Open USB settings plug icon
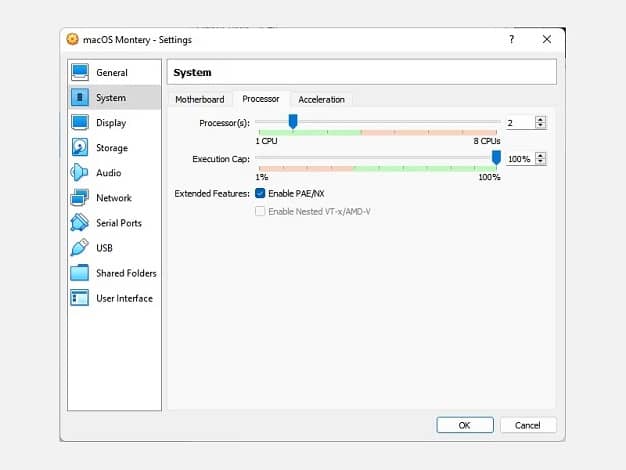626x470 pixels. tap(79, 248)
